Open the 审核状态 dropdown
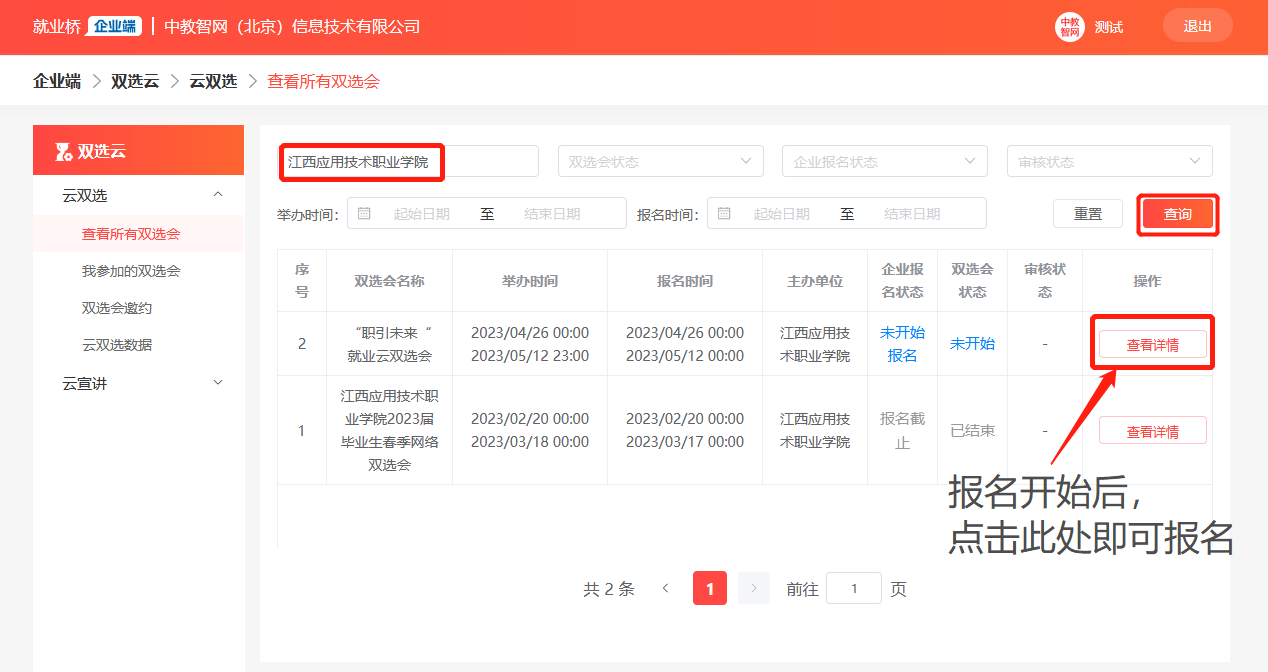The width and height of the screenshot is (1268, 672). click(1110, 161)
